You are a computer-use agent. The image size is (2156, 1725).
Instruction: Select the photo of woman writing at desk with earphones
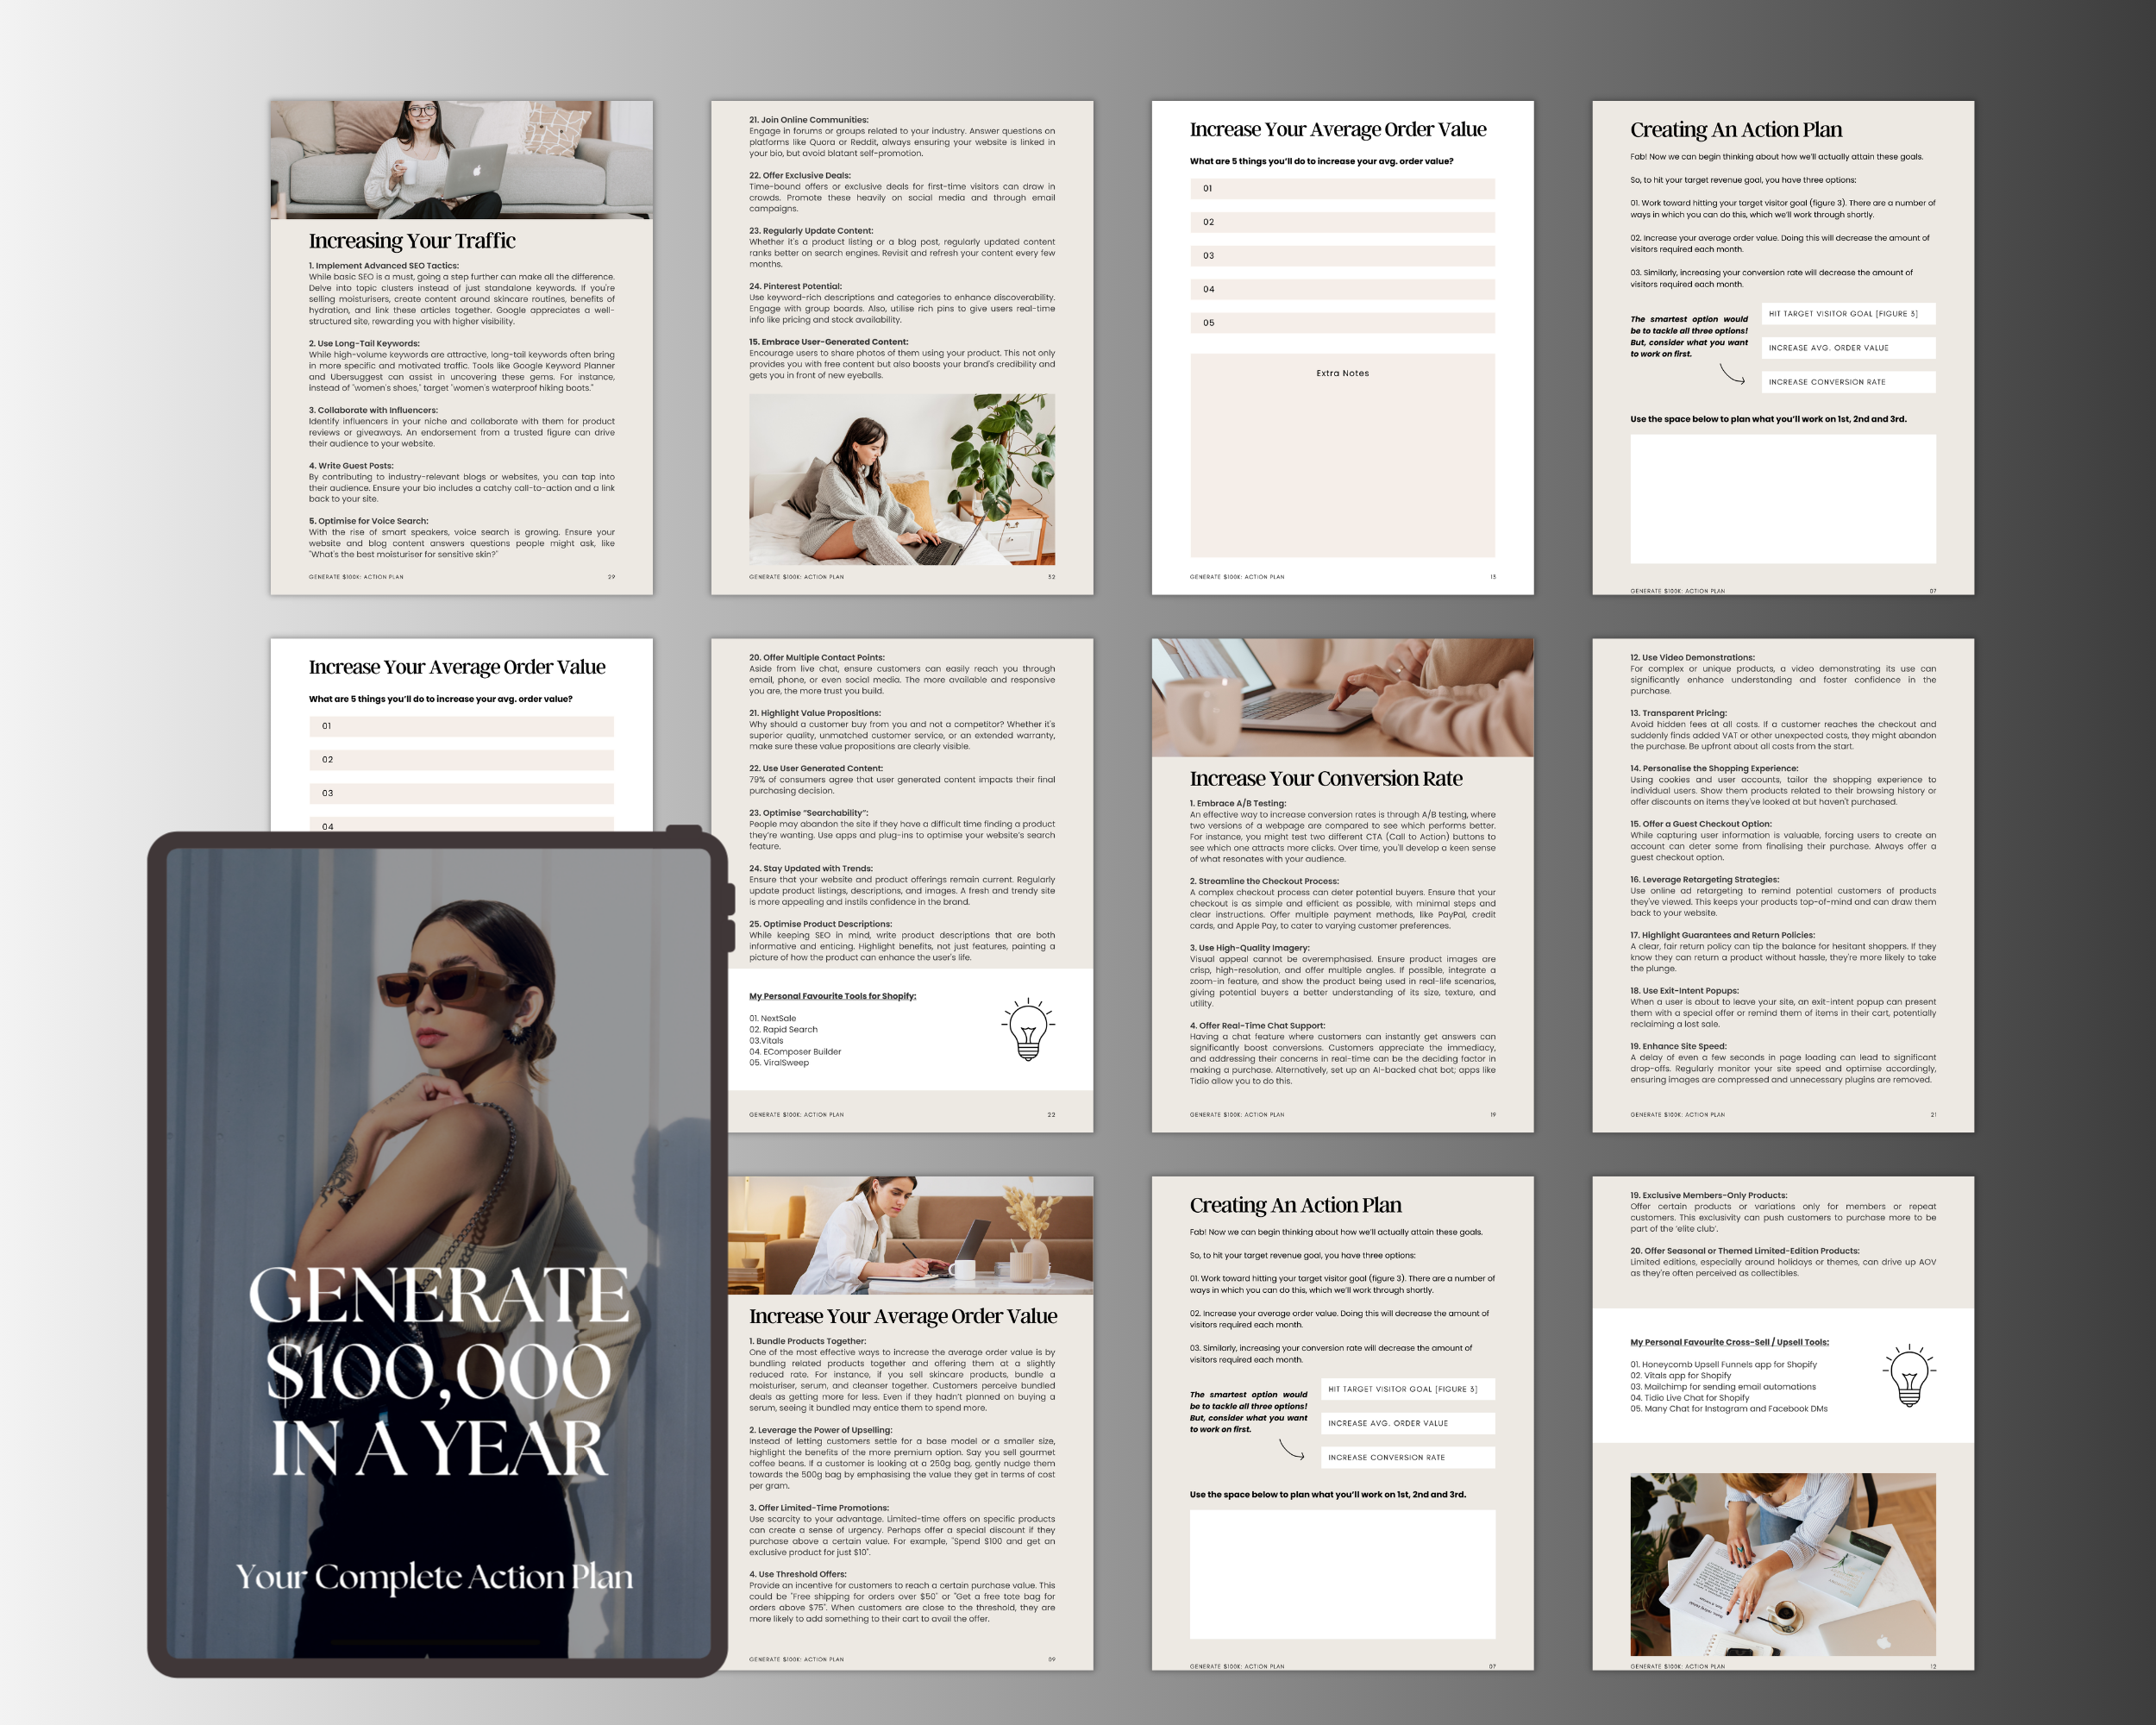(910, 1235)
